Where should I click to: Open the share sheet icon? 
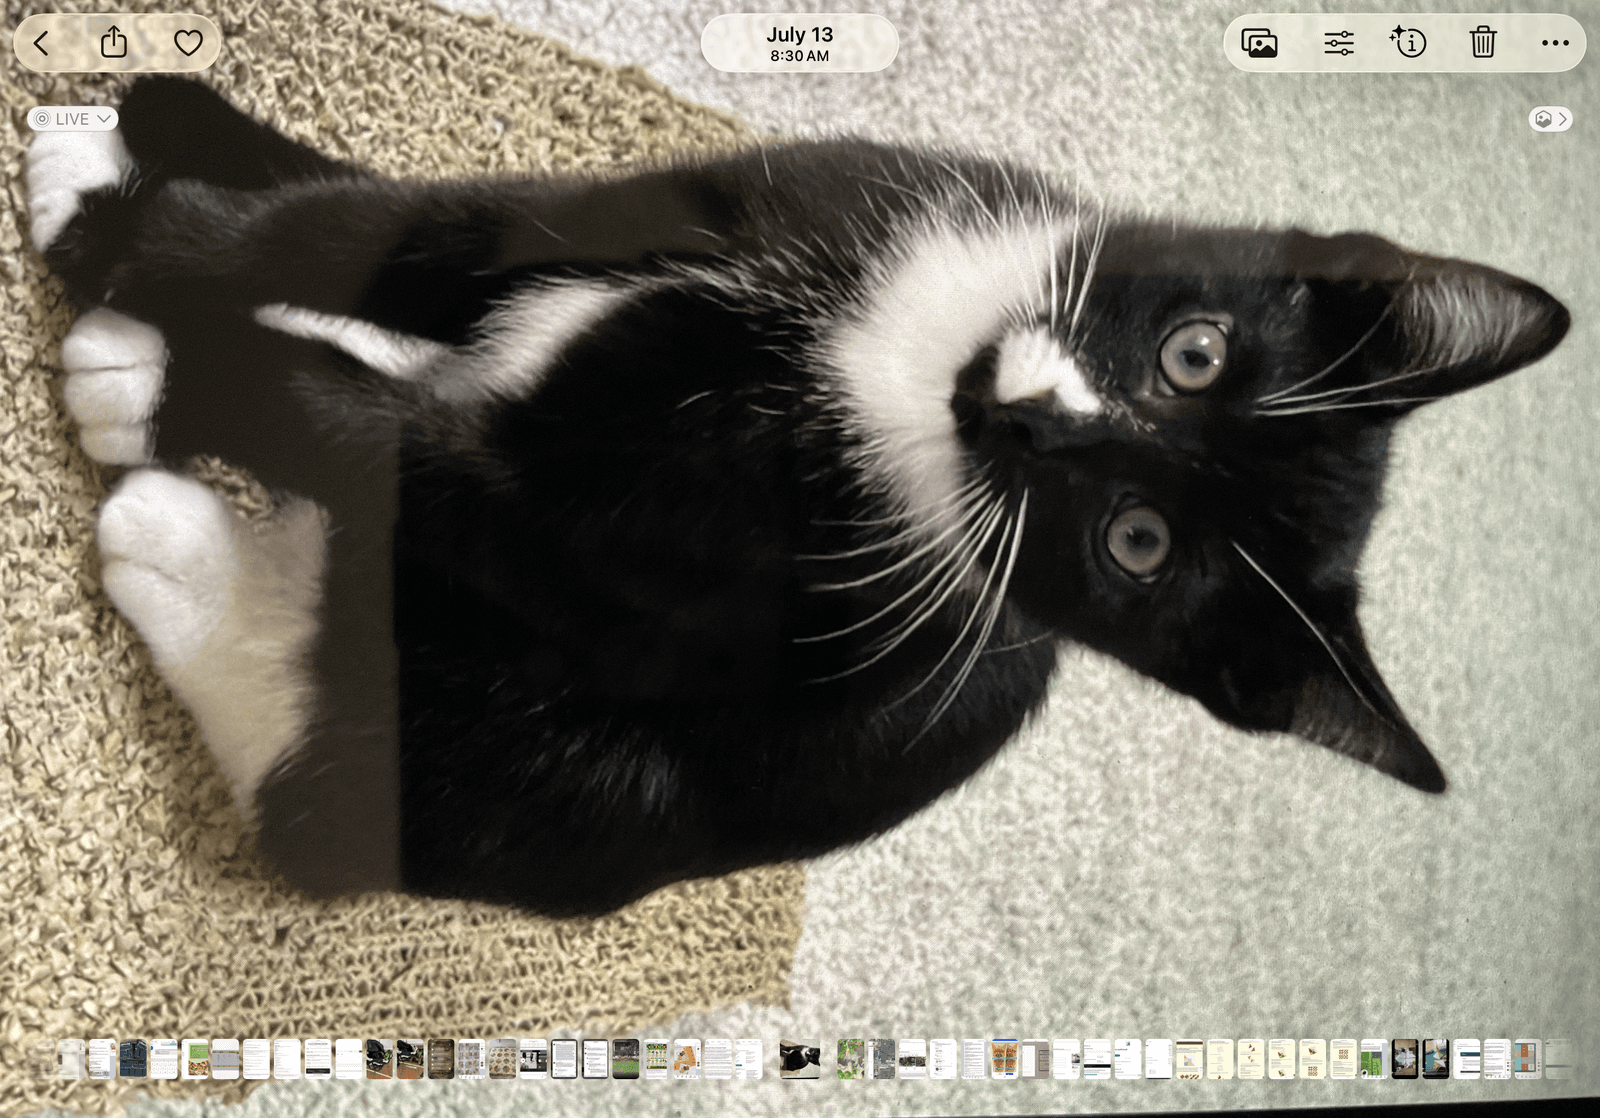(x=114, y=42)
